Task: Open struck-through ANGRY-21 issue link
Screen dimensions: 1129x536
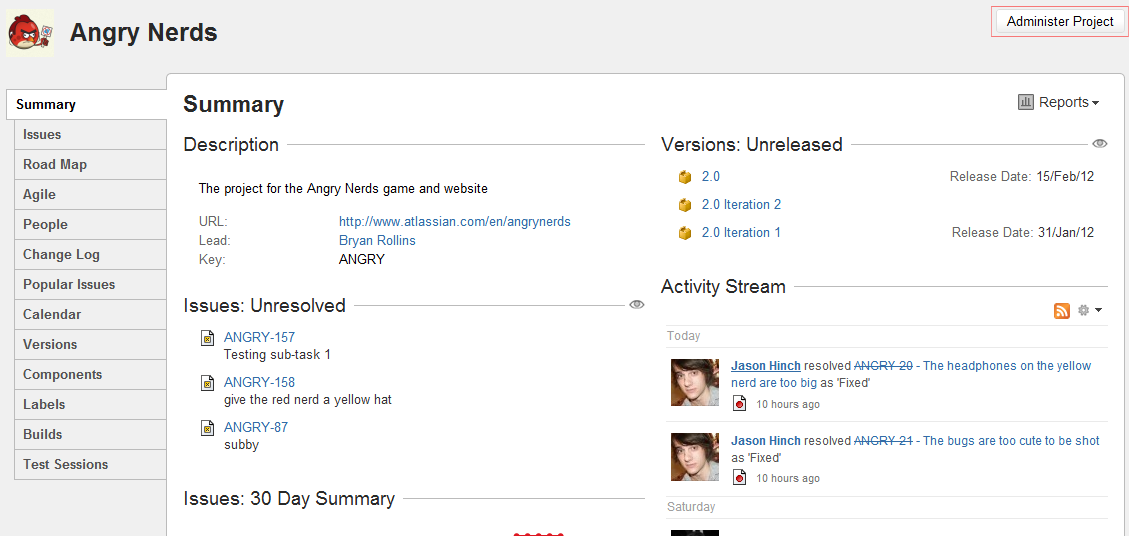Action: tap(883, 441)
